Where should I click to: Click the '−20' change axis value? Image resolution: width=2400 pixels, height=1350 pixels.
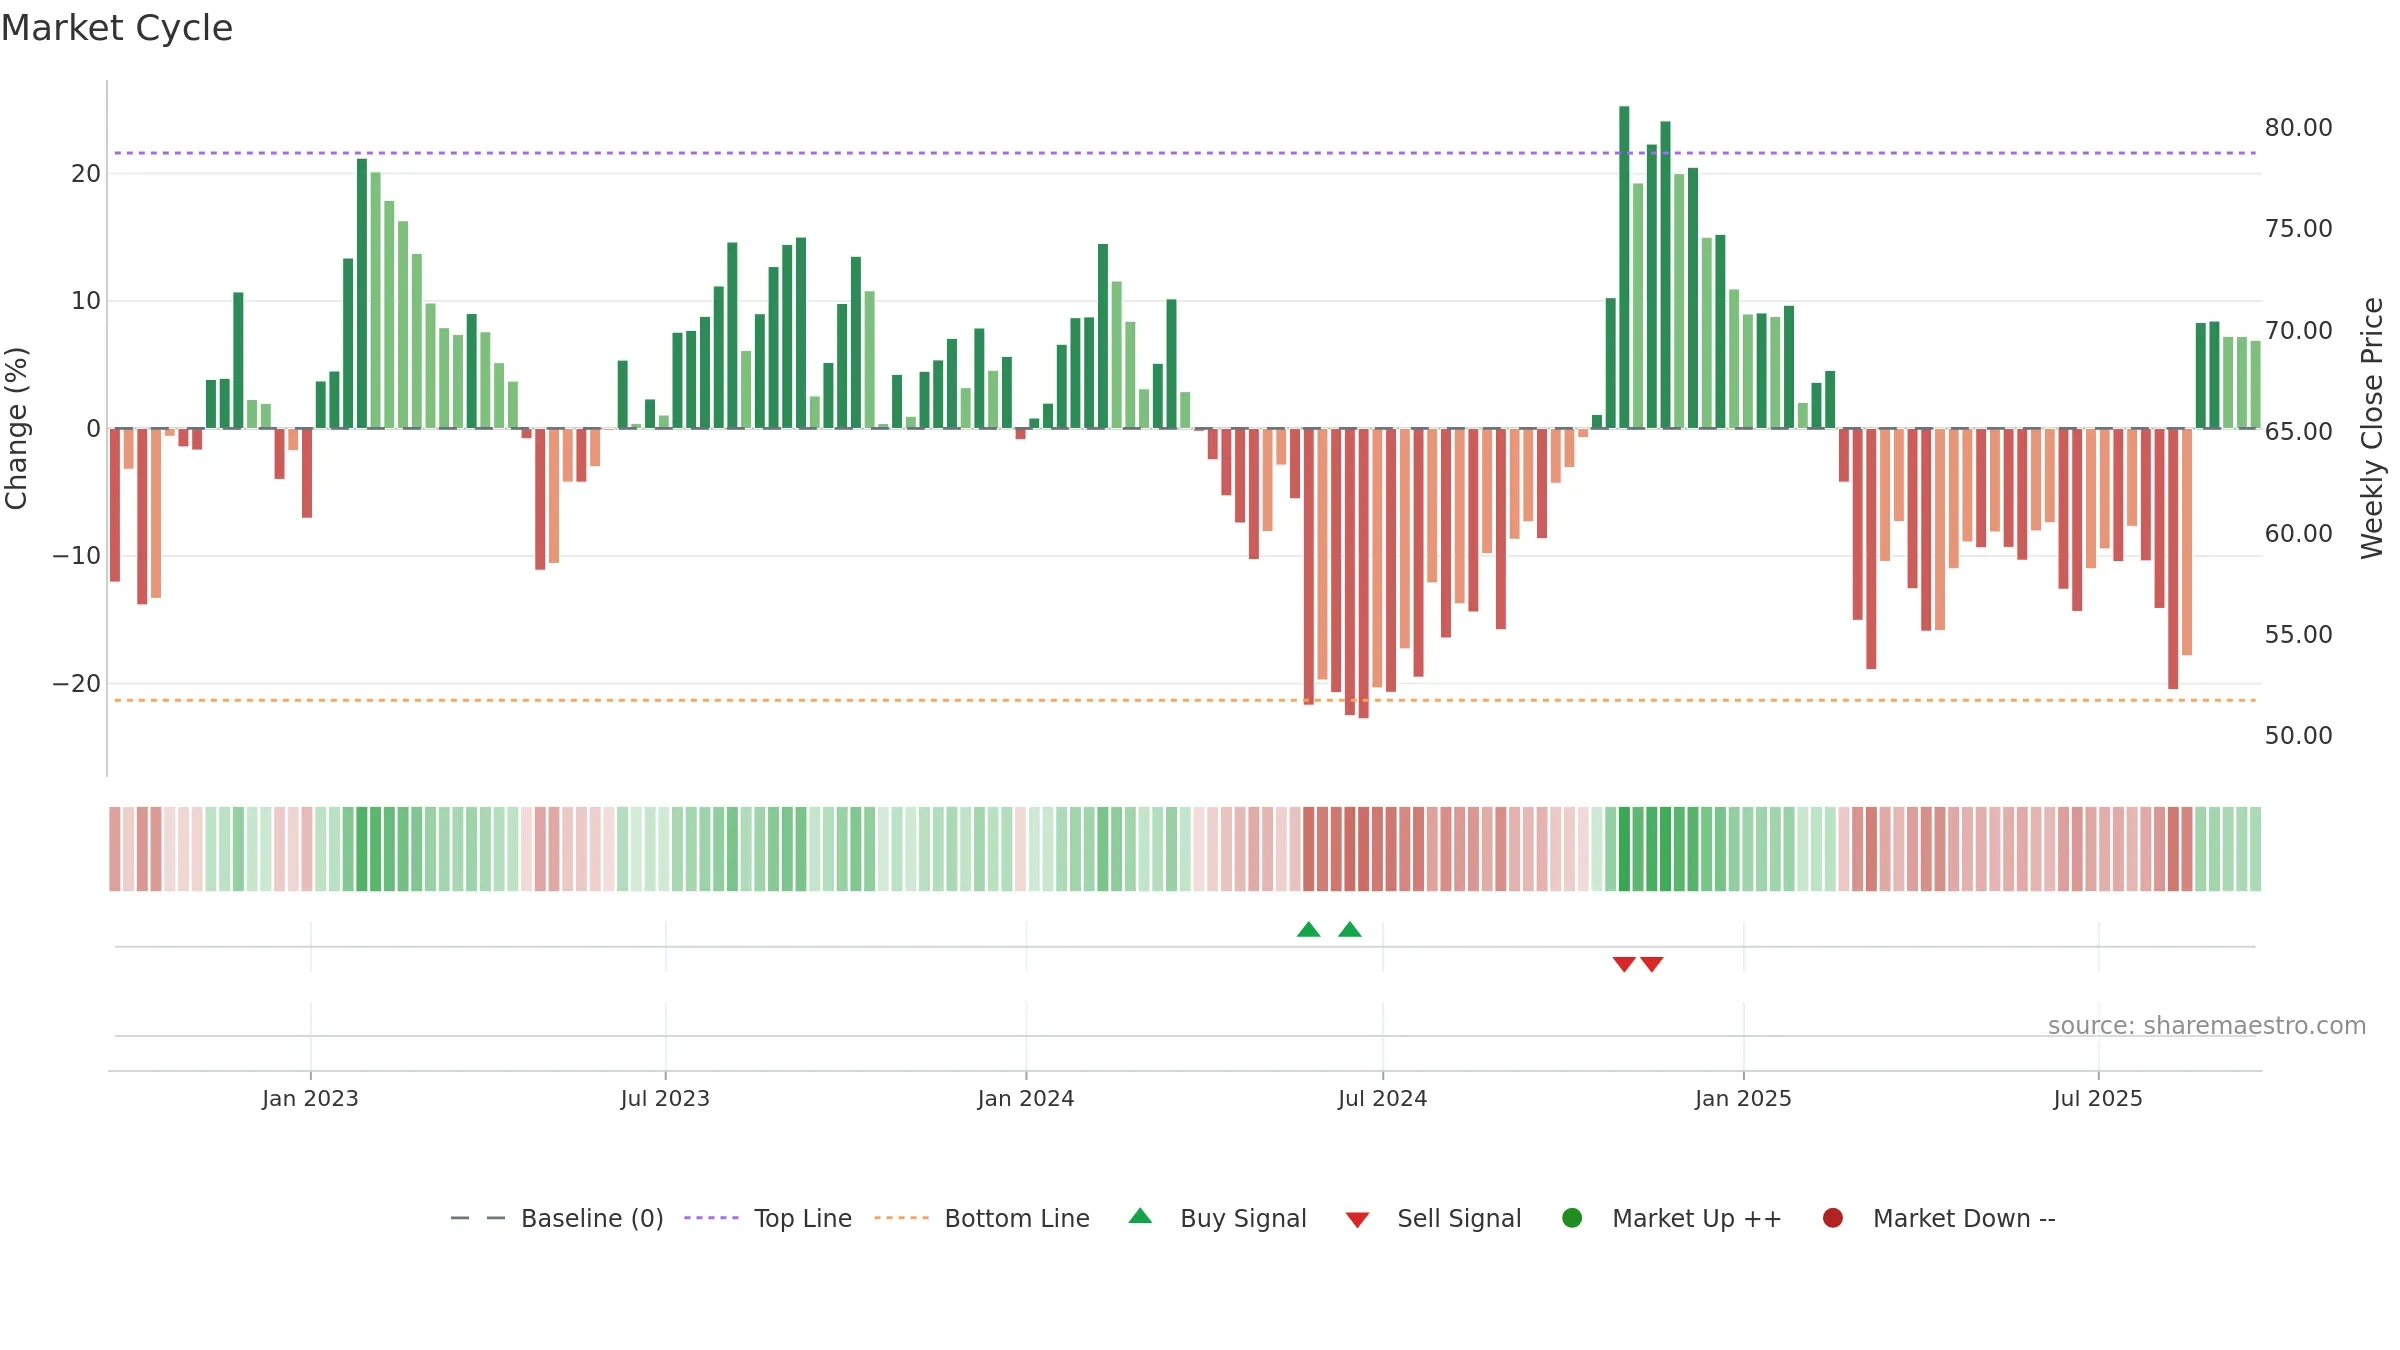(77, 684)
